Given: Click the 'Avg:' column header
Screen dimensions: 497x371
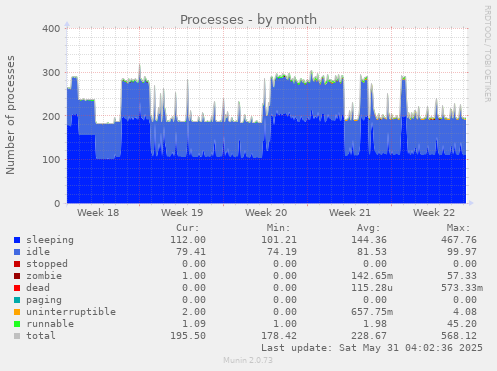Looking at the screenshot, I should coord(368,228).
